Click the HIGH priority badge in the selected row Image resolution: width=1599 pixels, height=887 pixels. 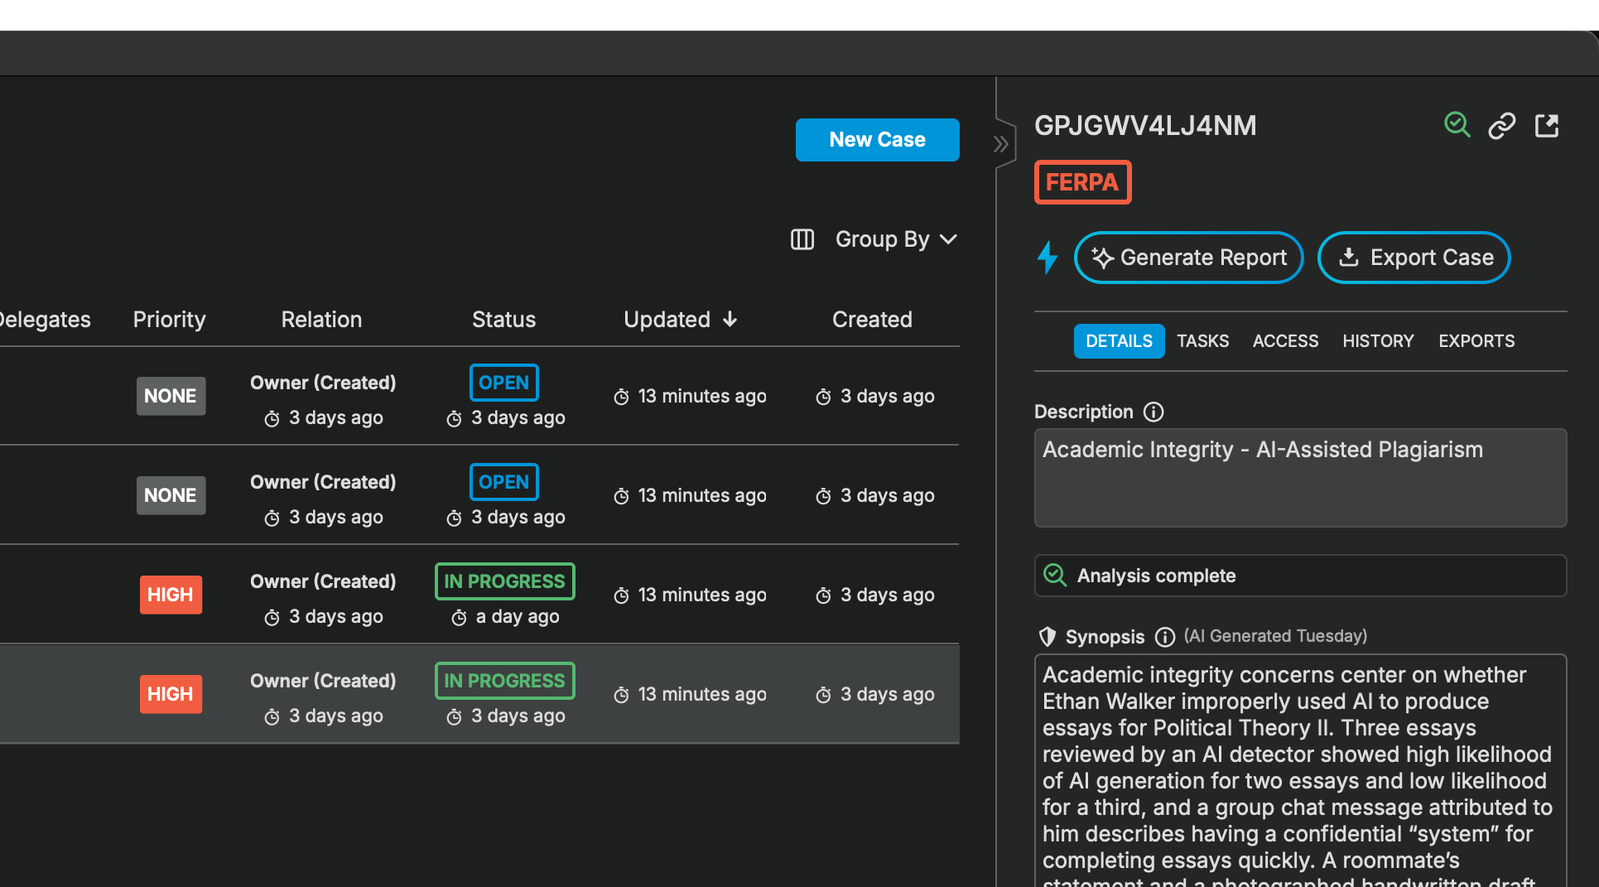(x=171, y=694)
